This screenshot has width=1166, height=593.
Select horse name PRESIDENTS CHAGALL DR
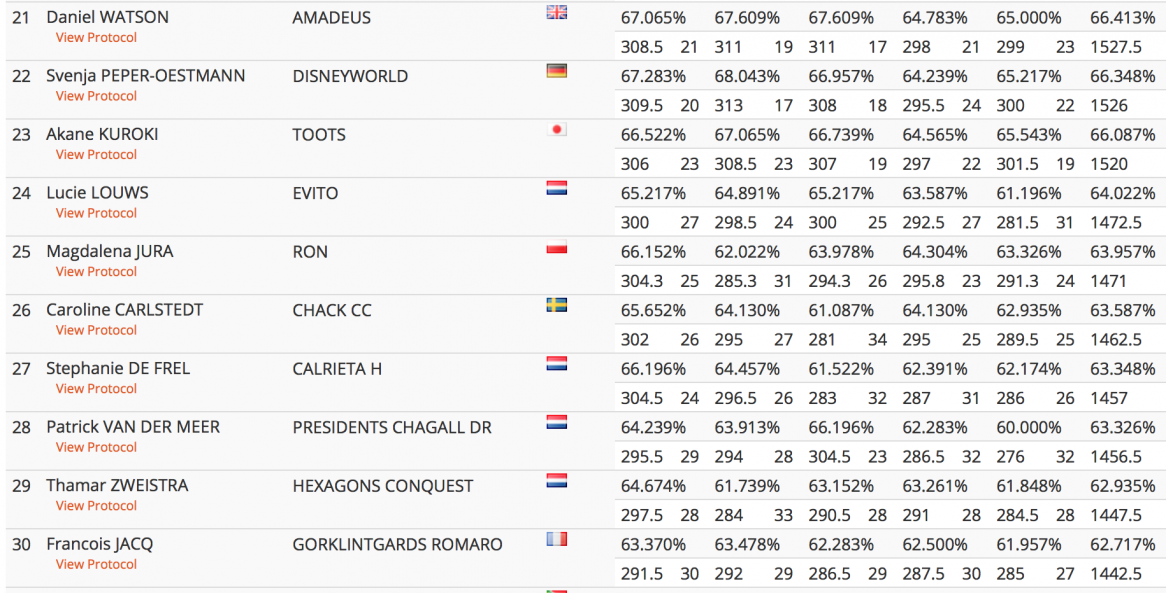pyautogui.click(x=392, y=427)
